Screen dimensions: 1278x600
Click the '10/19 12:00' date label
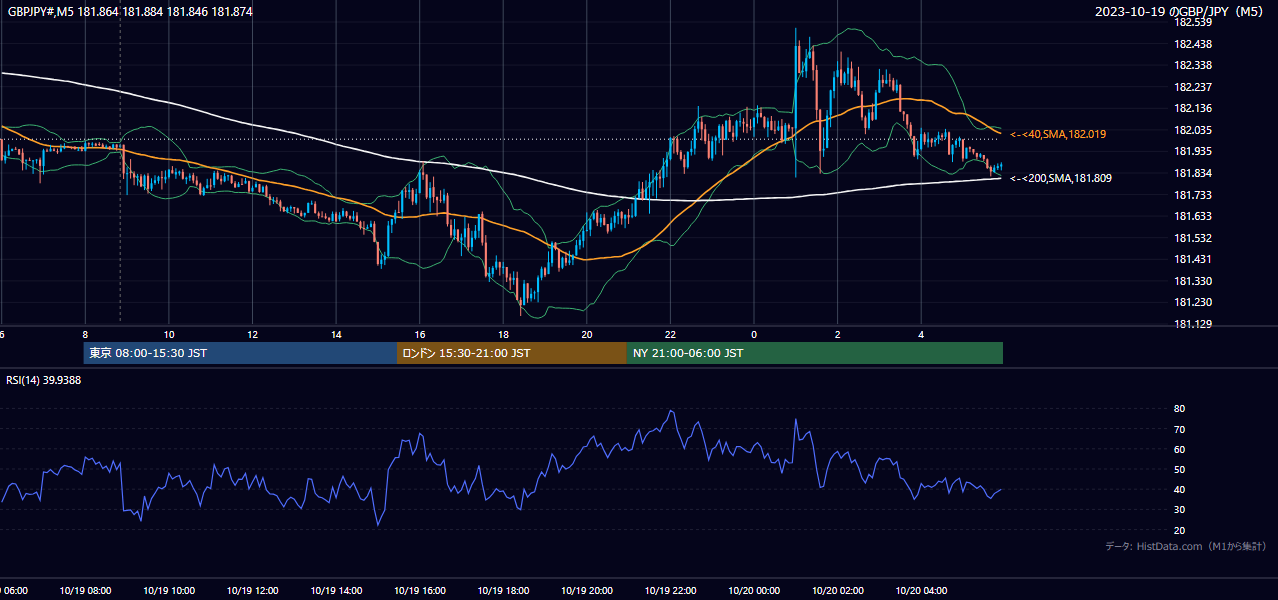(253, 591)
